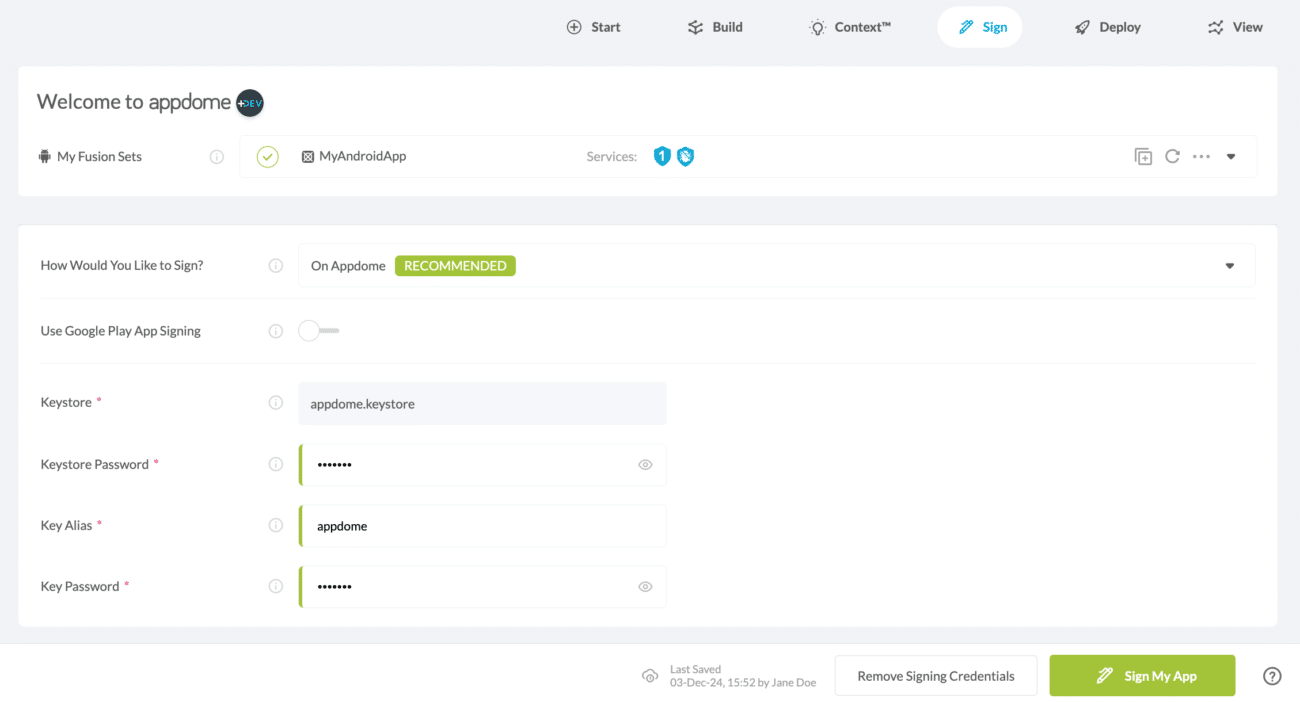Screen dimensions: 1300x702
Task: Open the Context tab
Action: pos(849,27)
